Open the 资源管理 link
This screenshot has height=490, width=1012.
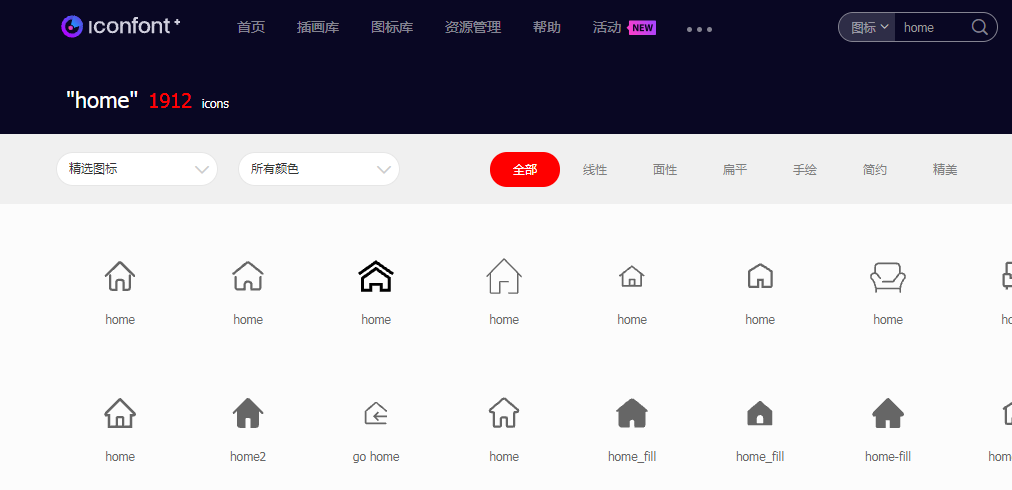473,28
